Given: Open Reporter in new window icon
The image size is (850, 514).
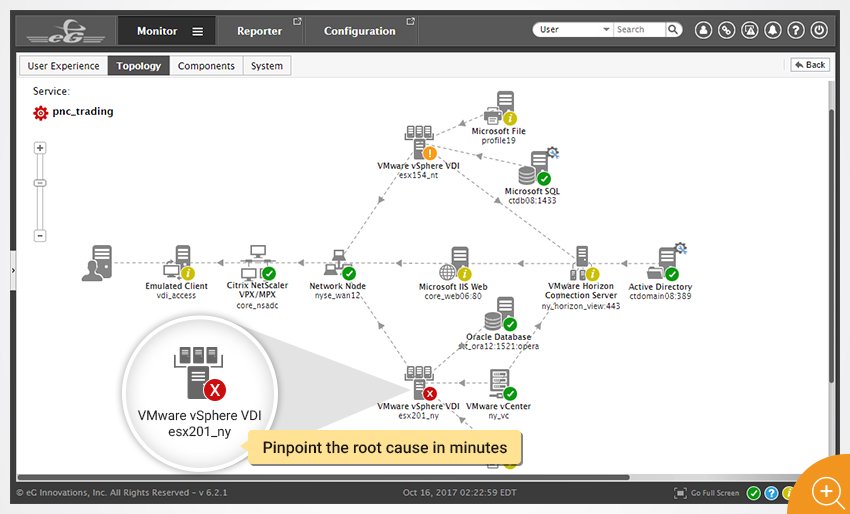Looking at the screenshot, I should coord(297,22).
